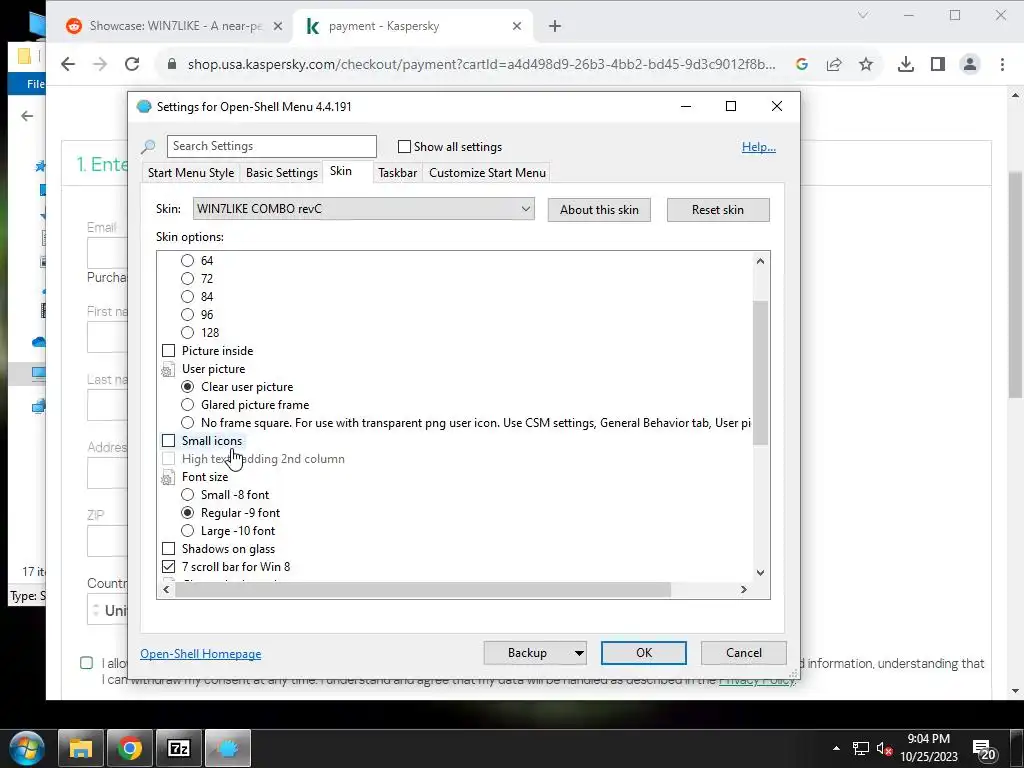
Task: Switch to Start Menu Style tab
Action: [x=191, y=173]
